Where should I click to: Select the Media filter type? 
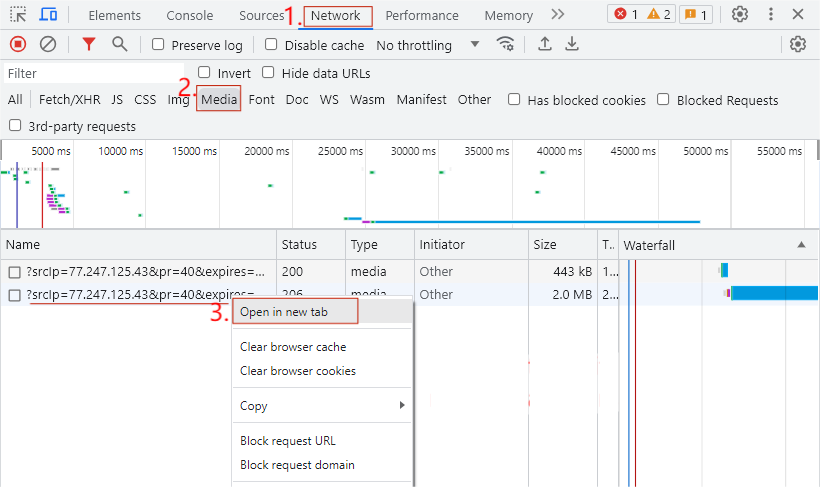(x=219, y=99)
